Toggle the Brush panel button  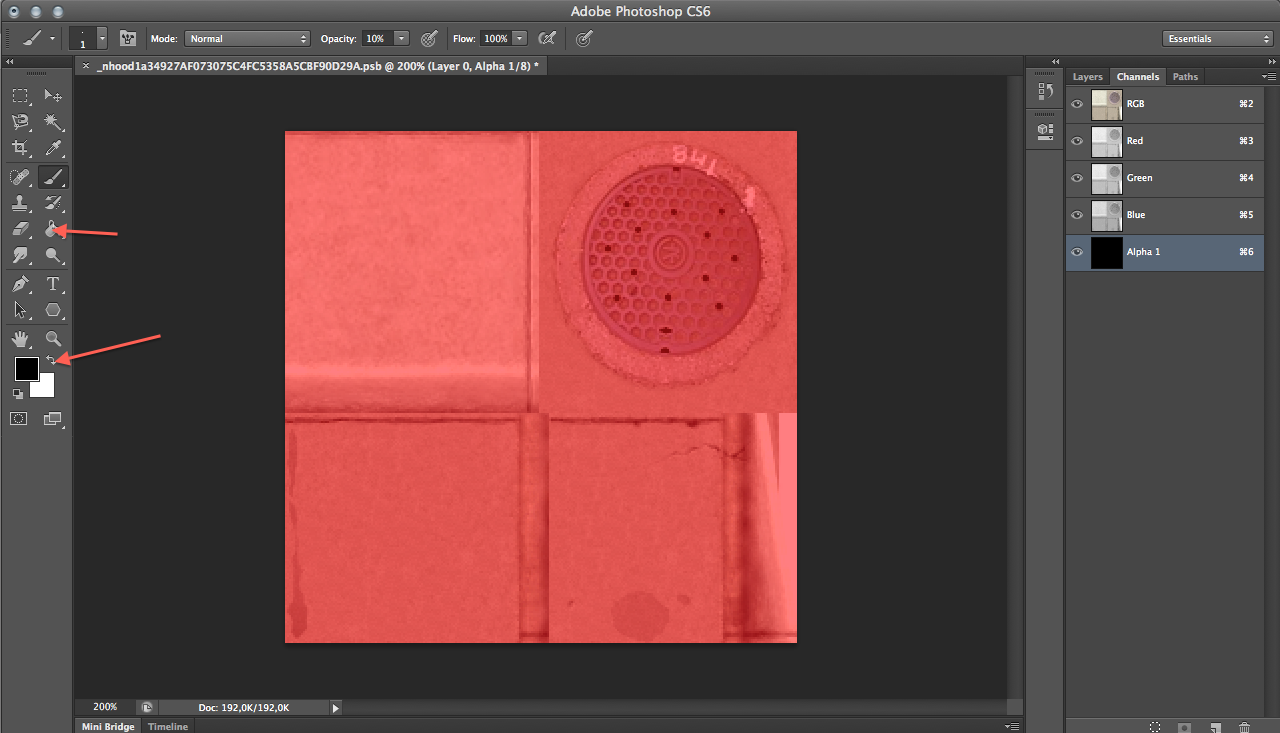(x=127, y=38)
